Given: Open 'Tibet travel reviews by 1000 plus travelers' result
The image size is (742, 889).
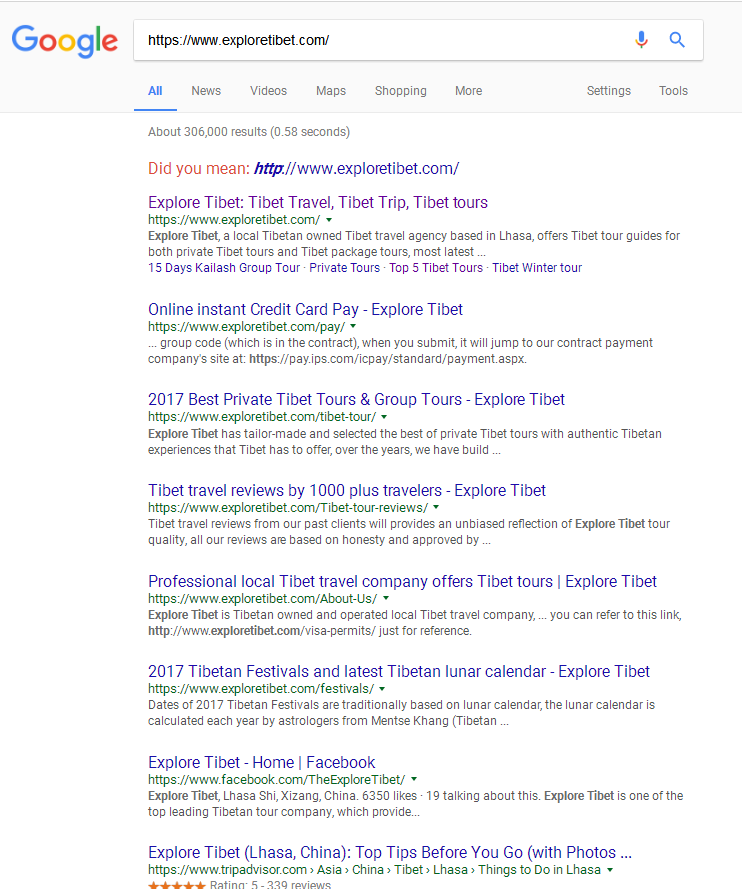Looking at the screenshot, I should (x=346, y=490).
